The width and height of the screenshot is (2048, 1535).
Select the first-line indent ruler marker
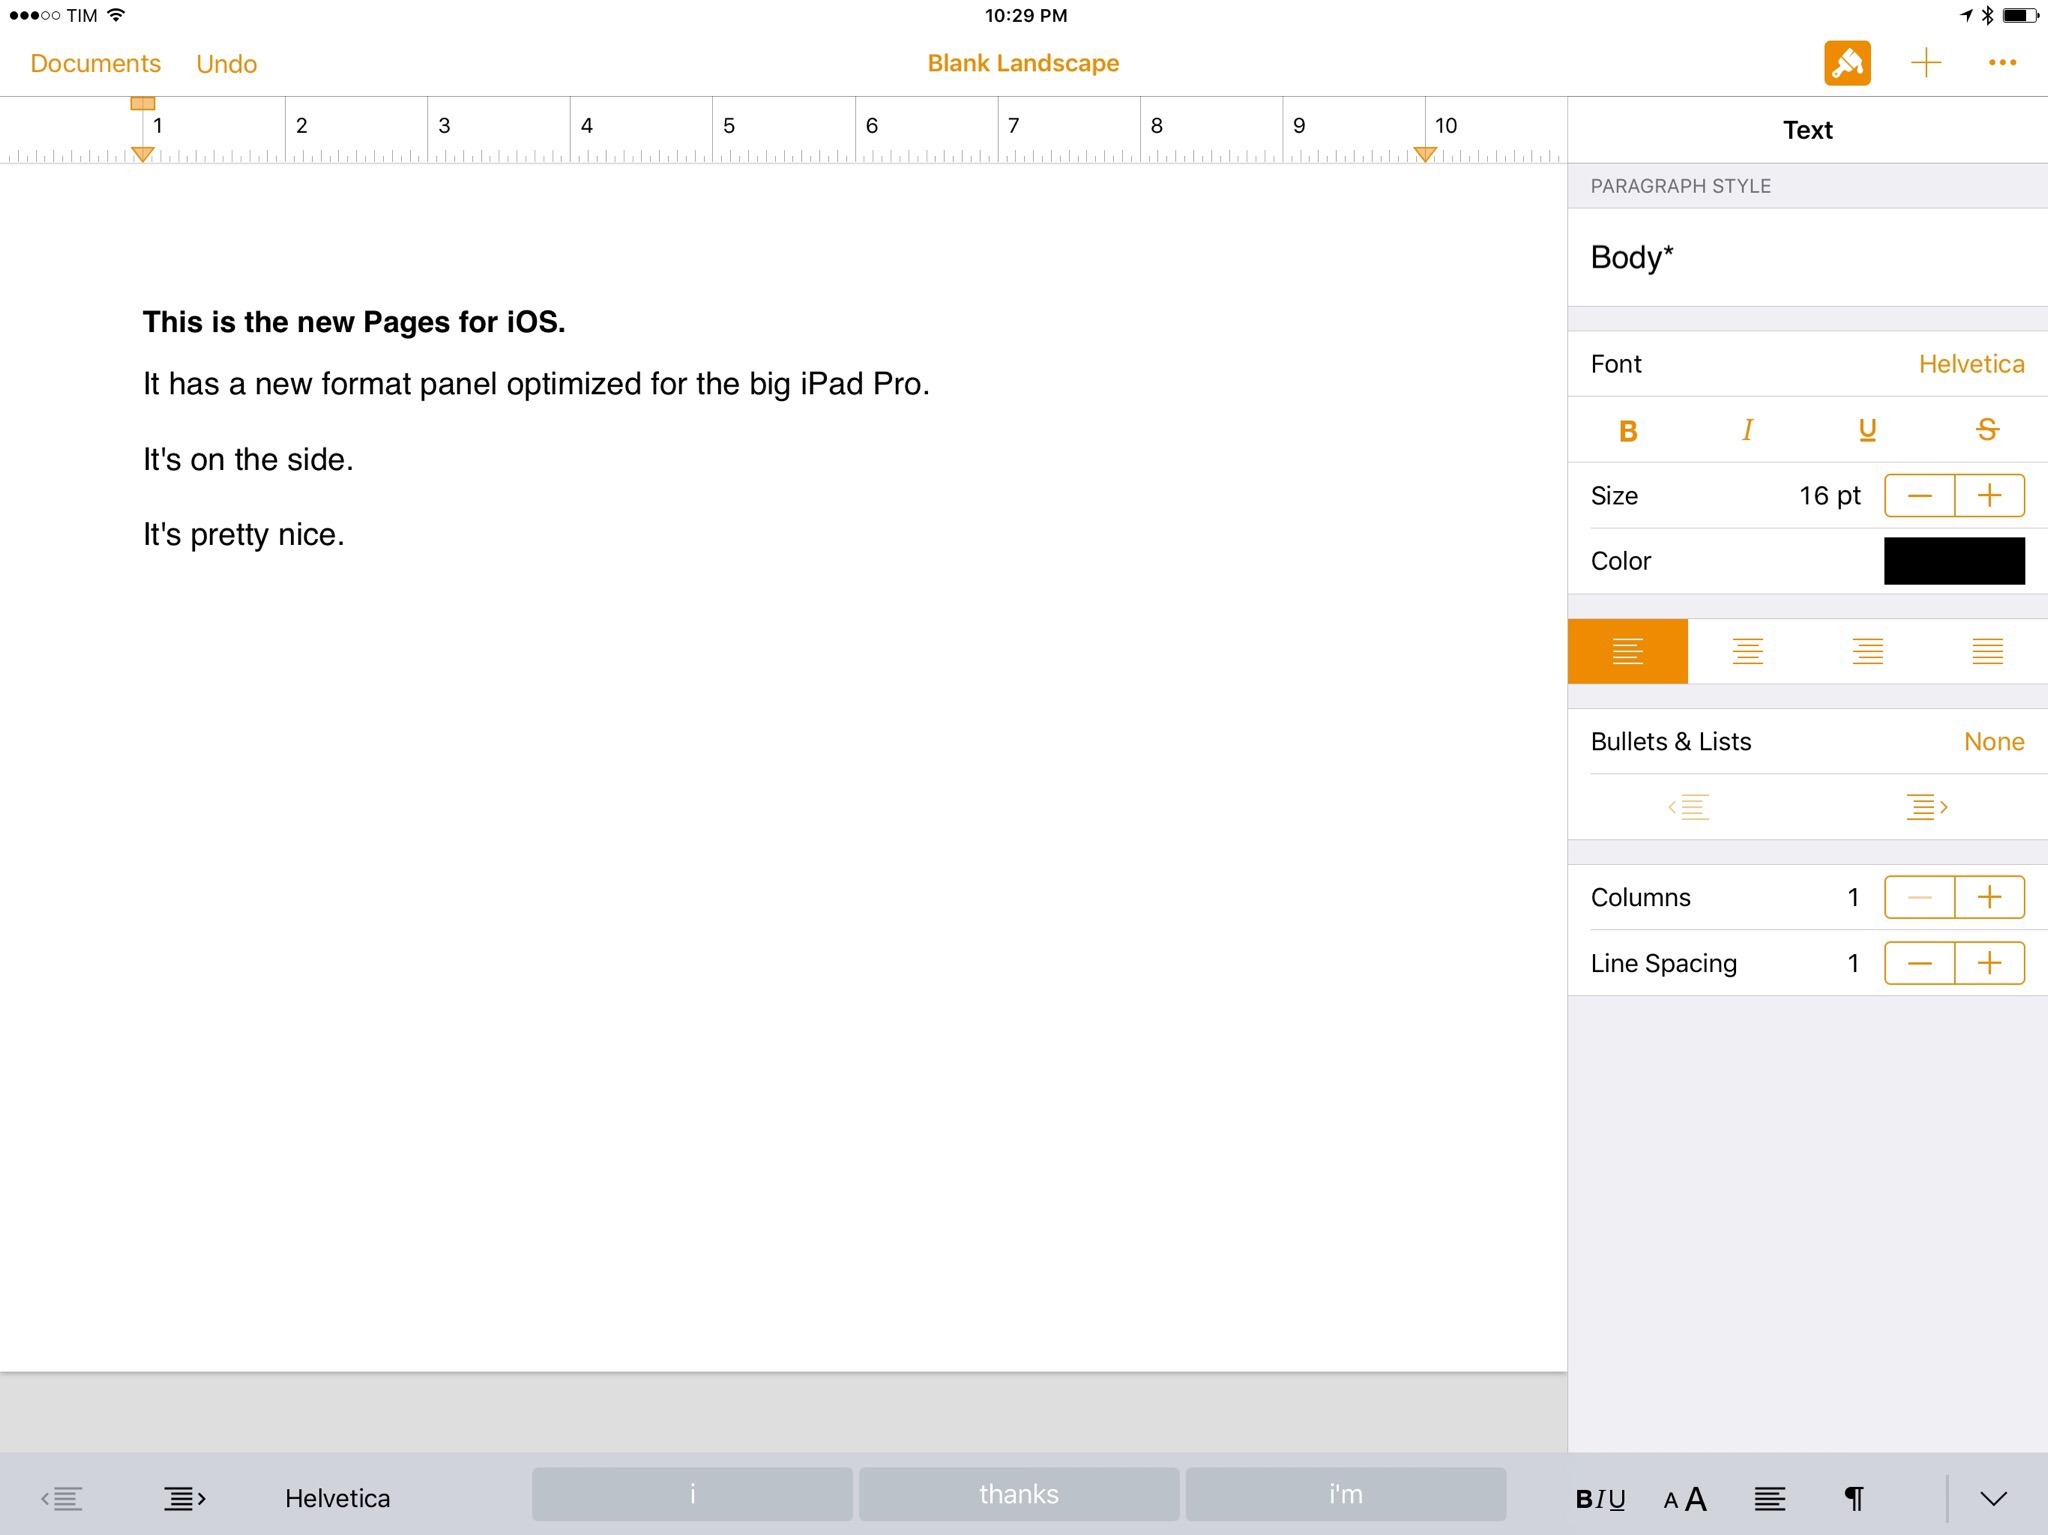[143, 103]
